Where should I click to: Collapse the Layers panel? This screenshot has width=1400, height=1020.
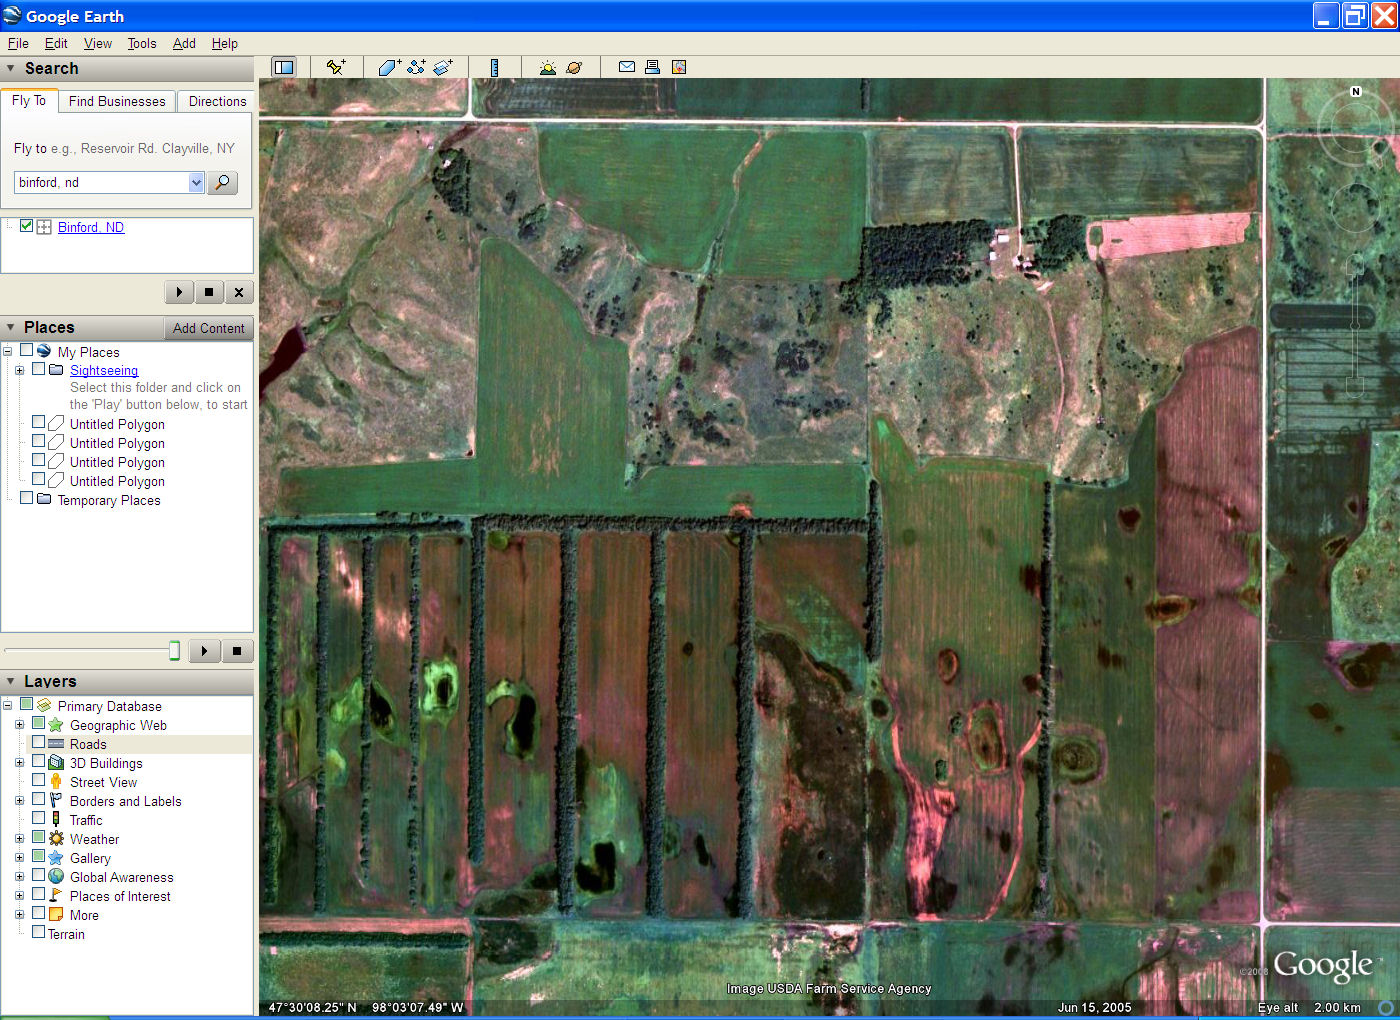11,681
